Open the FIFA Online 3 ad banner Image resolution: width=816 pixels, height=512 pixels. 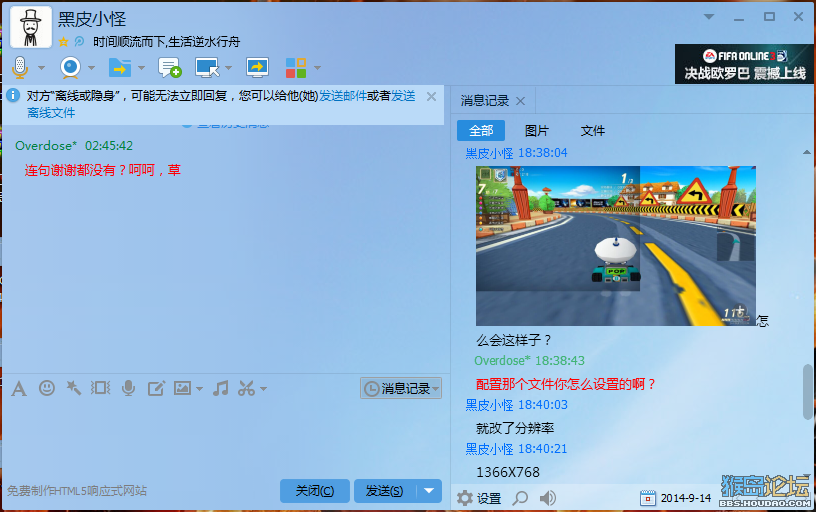point(744,64)
